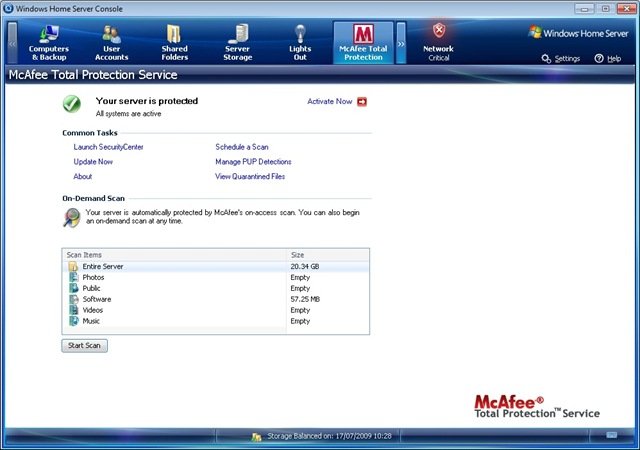Click the Server Storage tower icon
The height and width of the screenshot is (450, 640).
[239, 34]
